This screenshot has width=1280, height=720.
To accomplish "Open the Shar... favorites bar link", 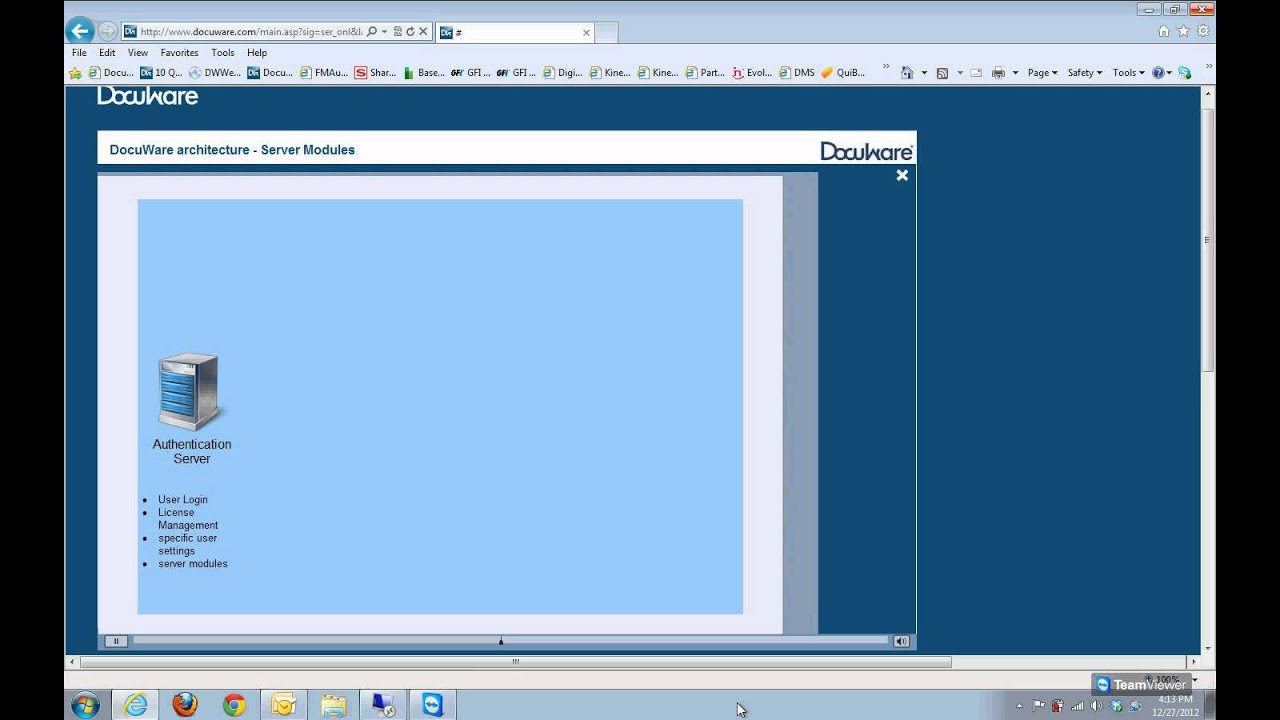I will pyautogui.click(x=375, y=73).
